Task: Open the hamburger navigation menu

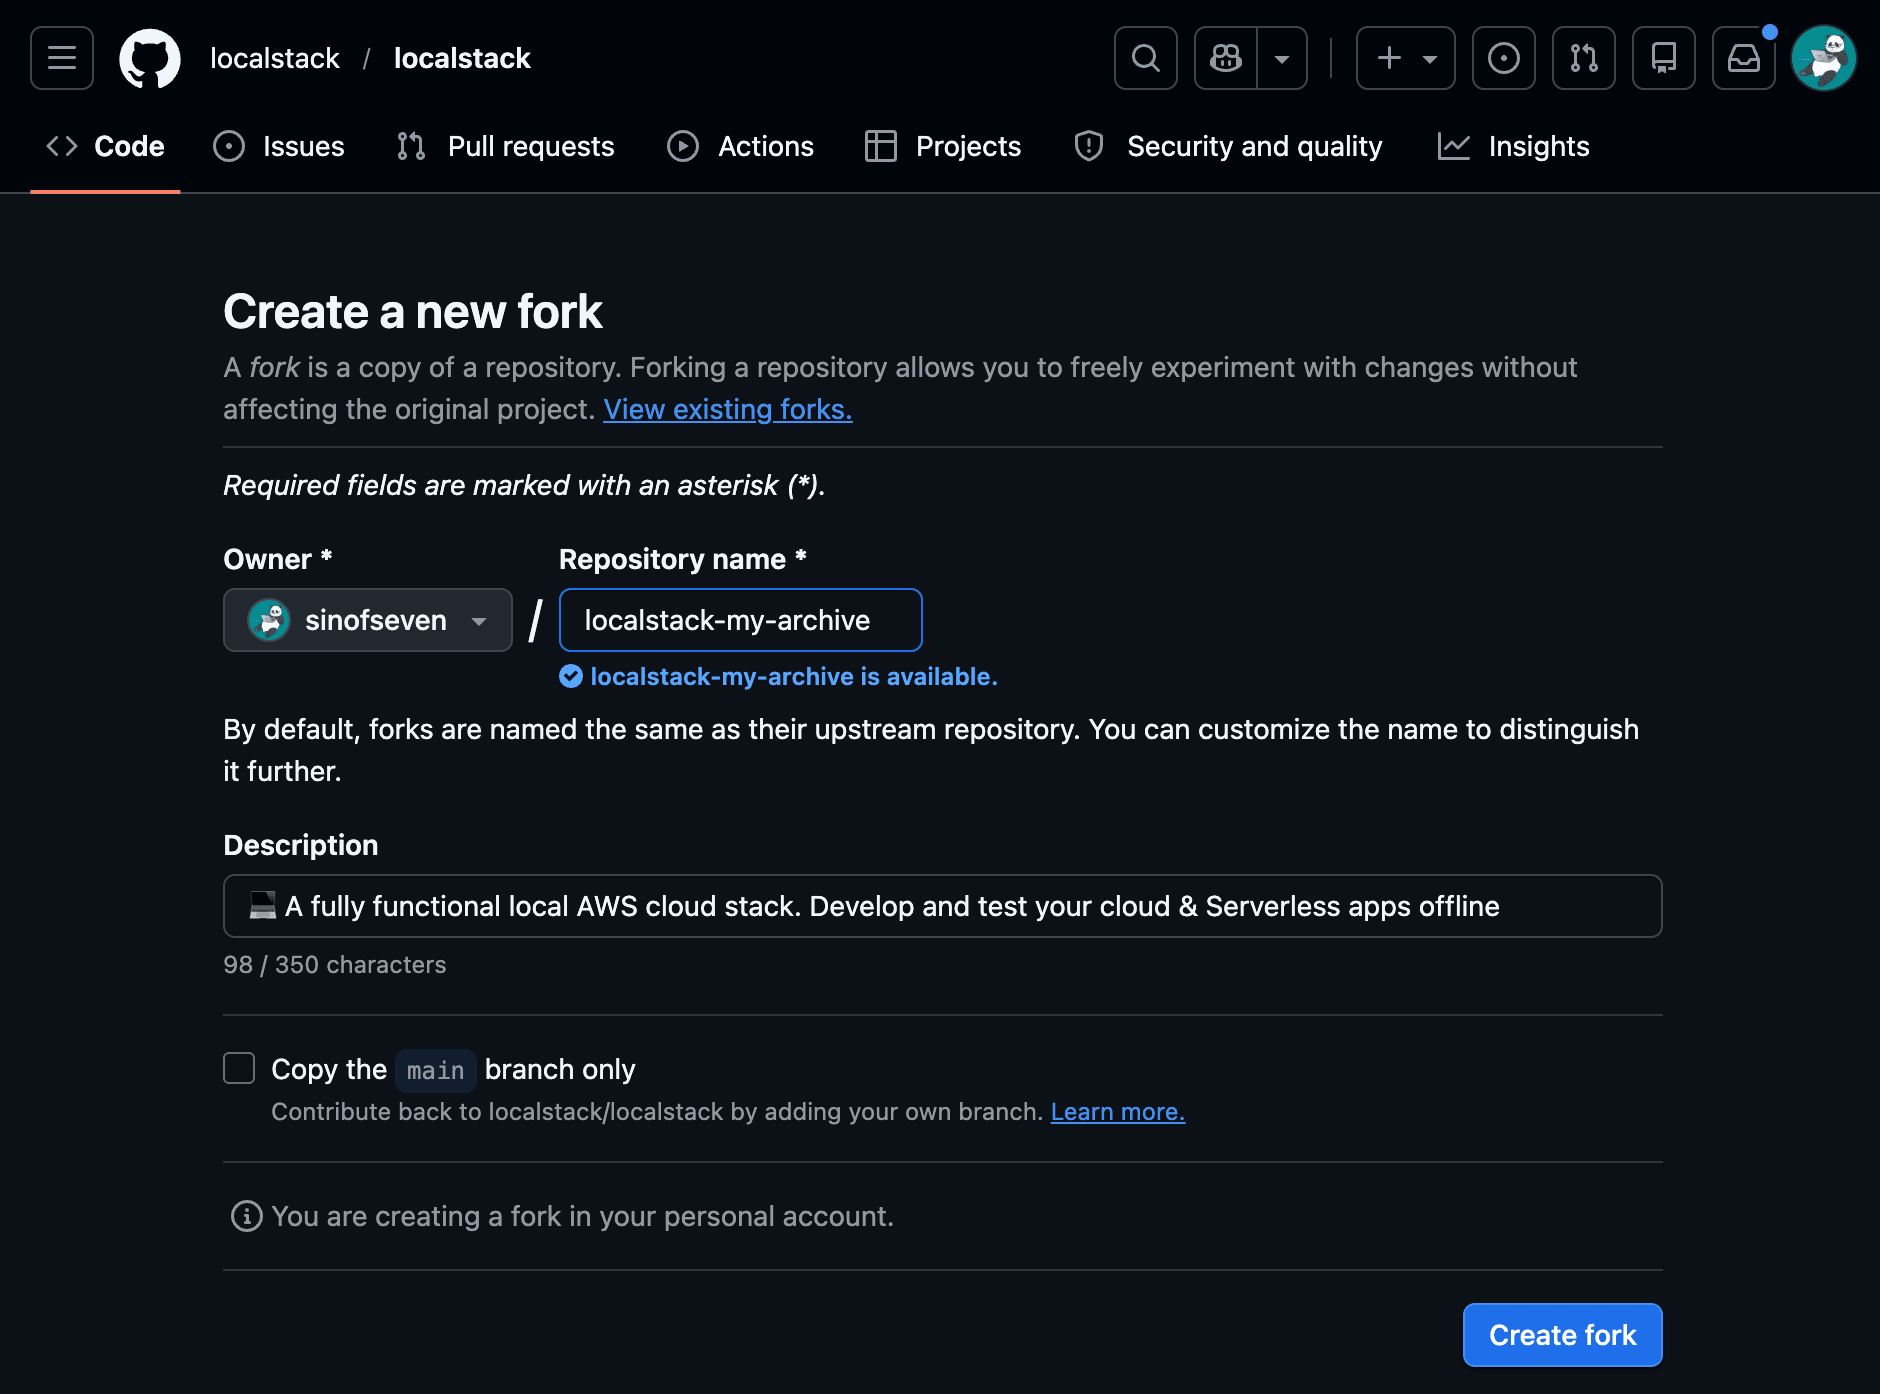Action: click(x=62, y=58)
